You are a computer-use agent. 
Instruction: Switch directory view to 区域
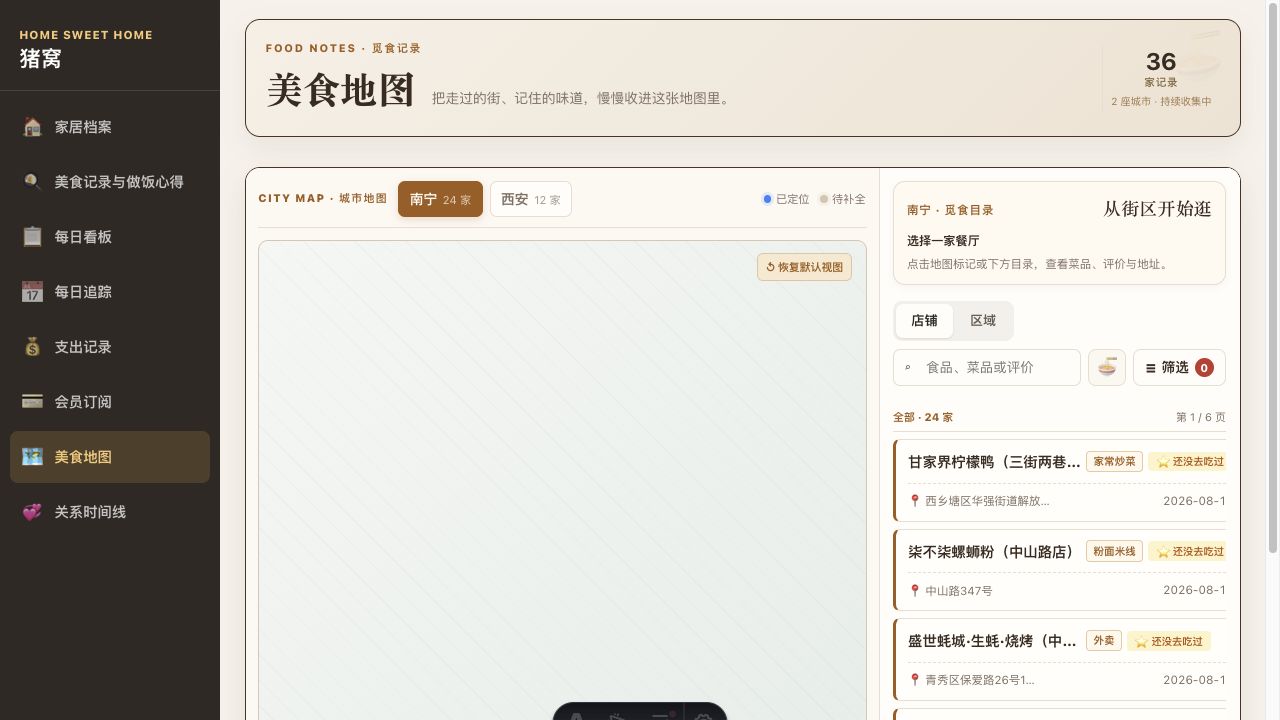(x=983, y=321)
